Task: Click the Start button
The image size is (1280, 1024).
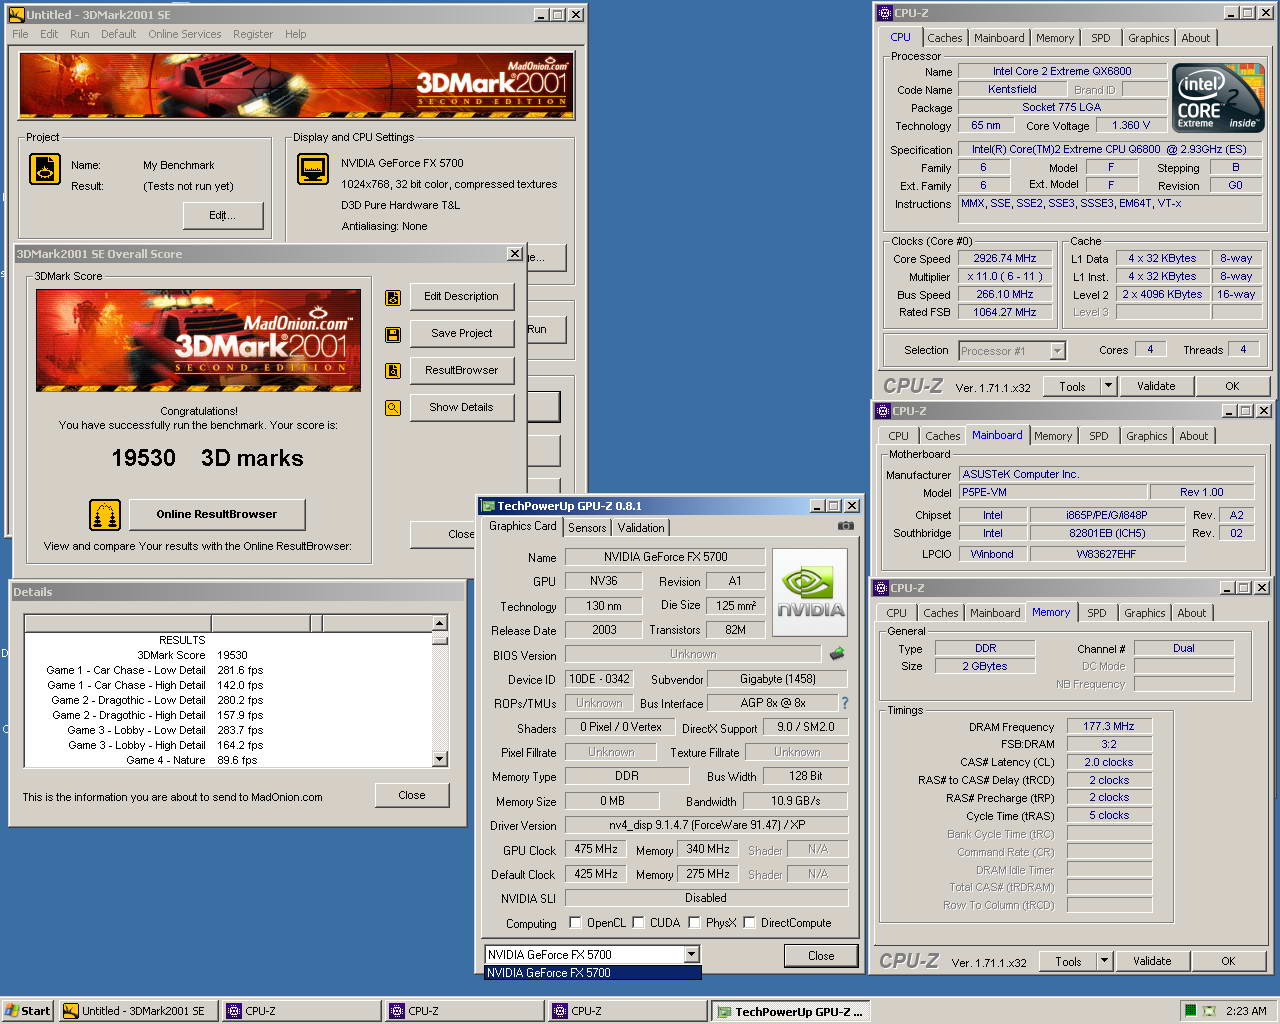Action: (27, 1011)
